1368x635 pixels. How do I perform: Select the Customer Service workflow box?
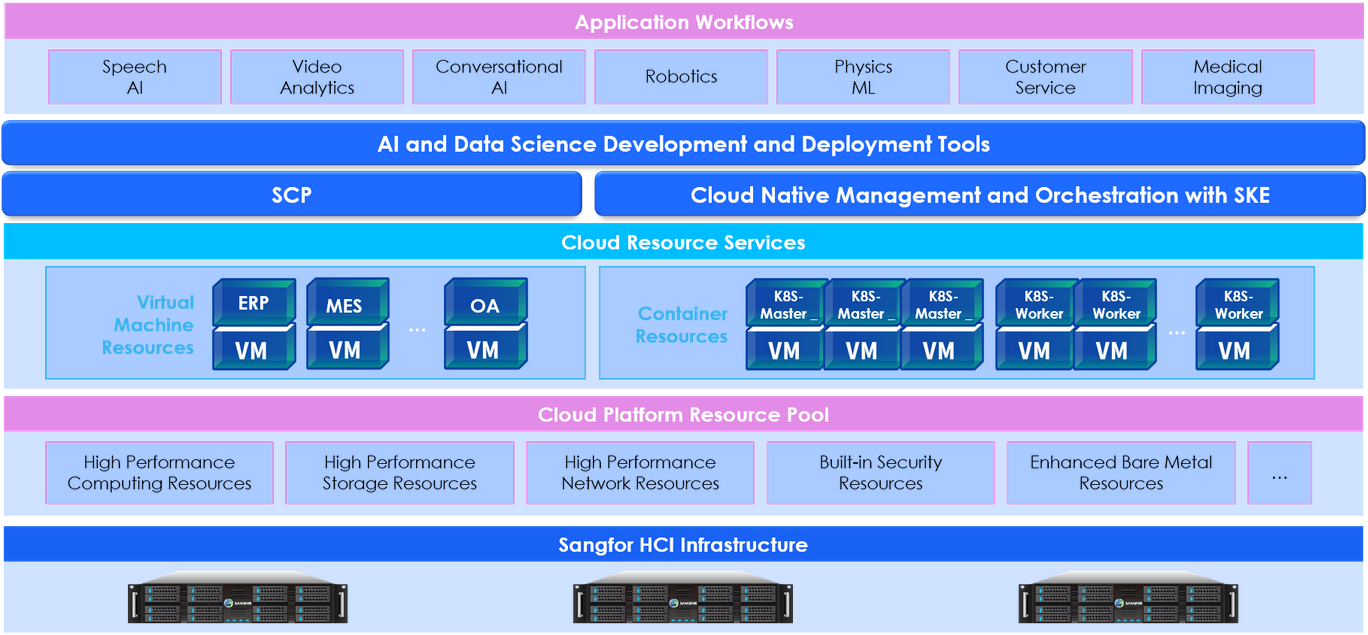pos(1045,77)
